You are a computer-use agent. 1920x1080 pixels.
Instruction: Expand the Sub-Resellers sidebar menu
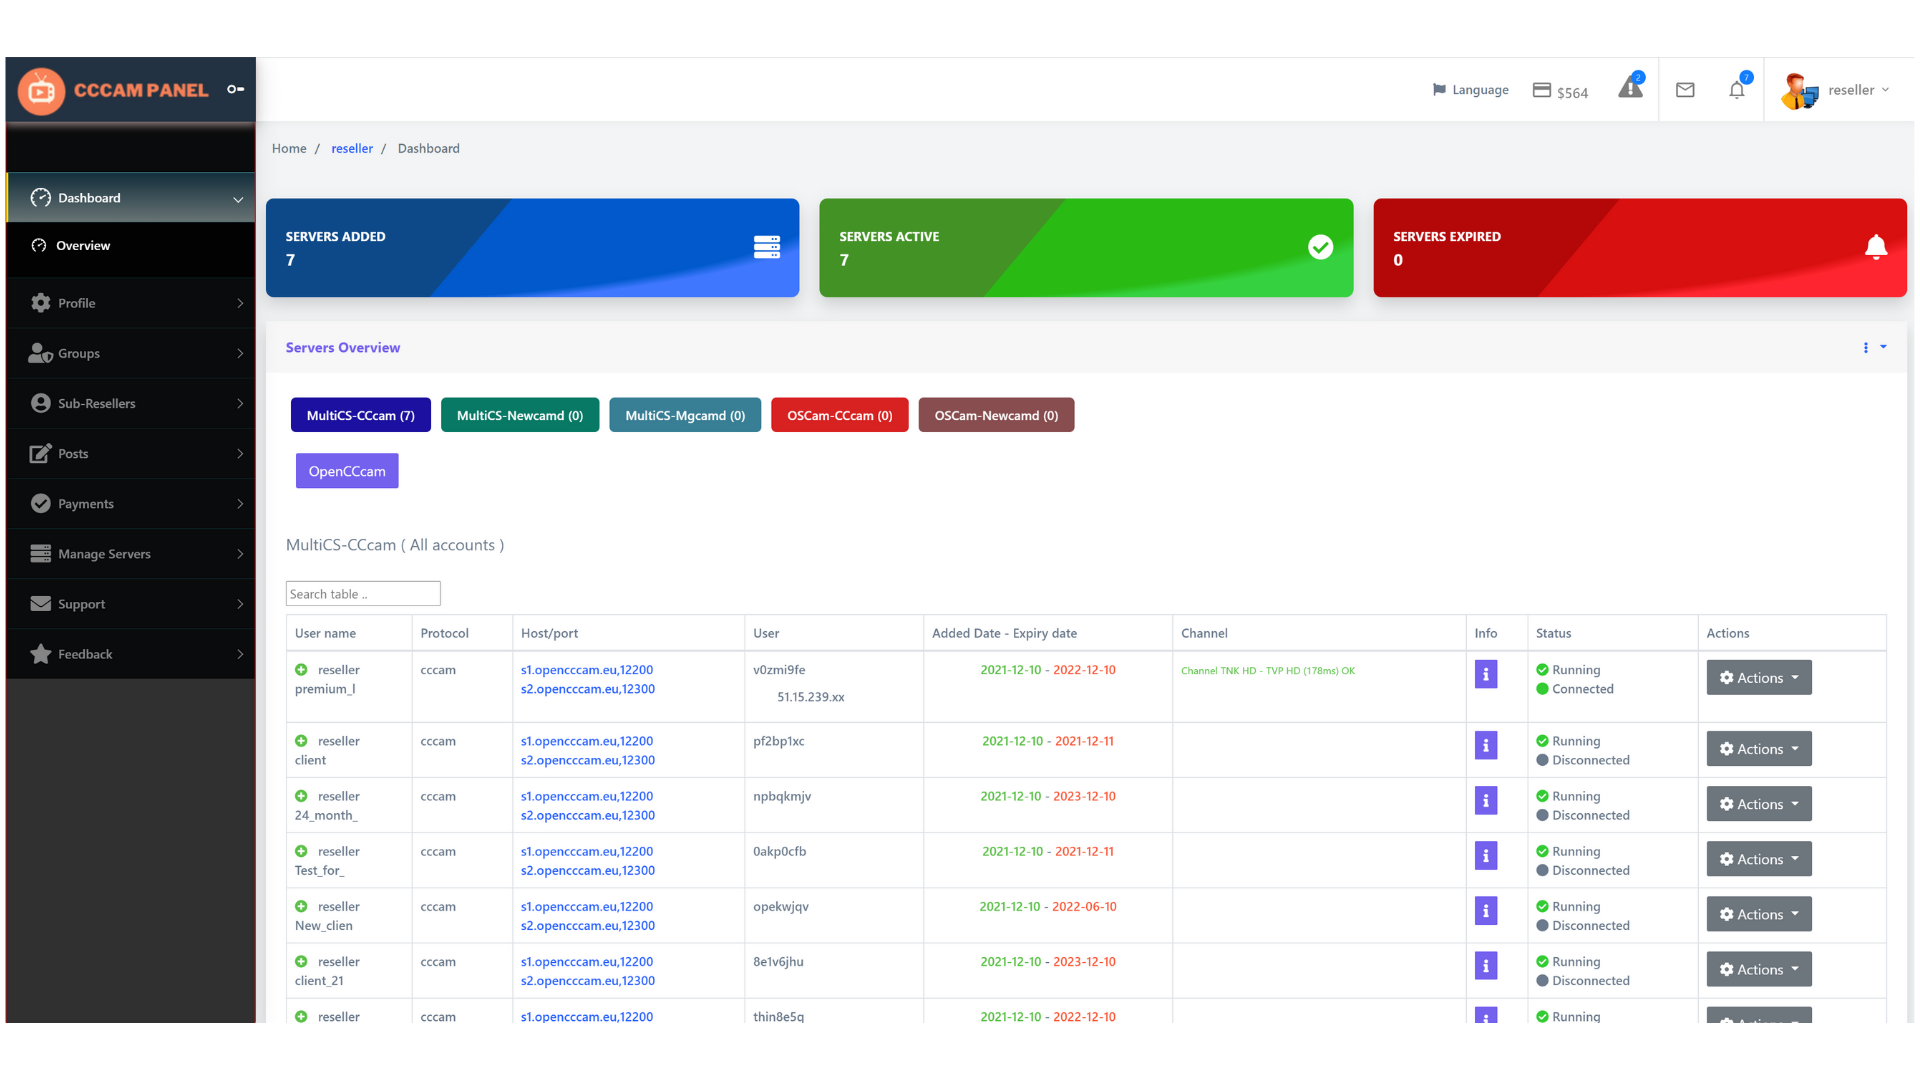[131, 403]
